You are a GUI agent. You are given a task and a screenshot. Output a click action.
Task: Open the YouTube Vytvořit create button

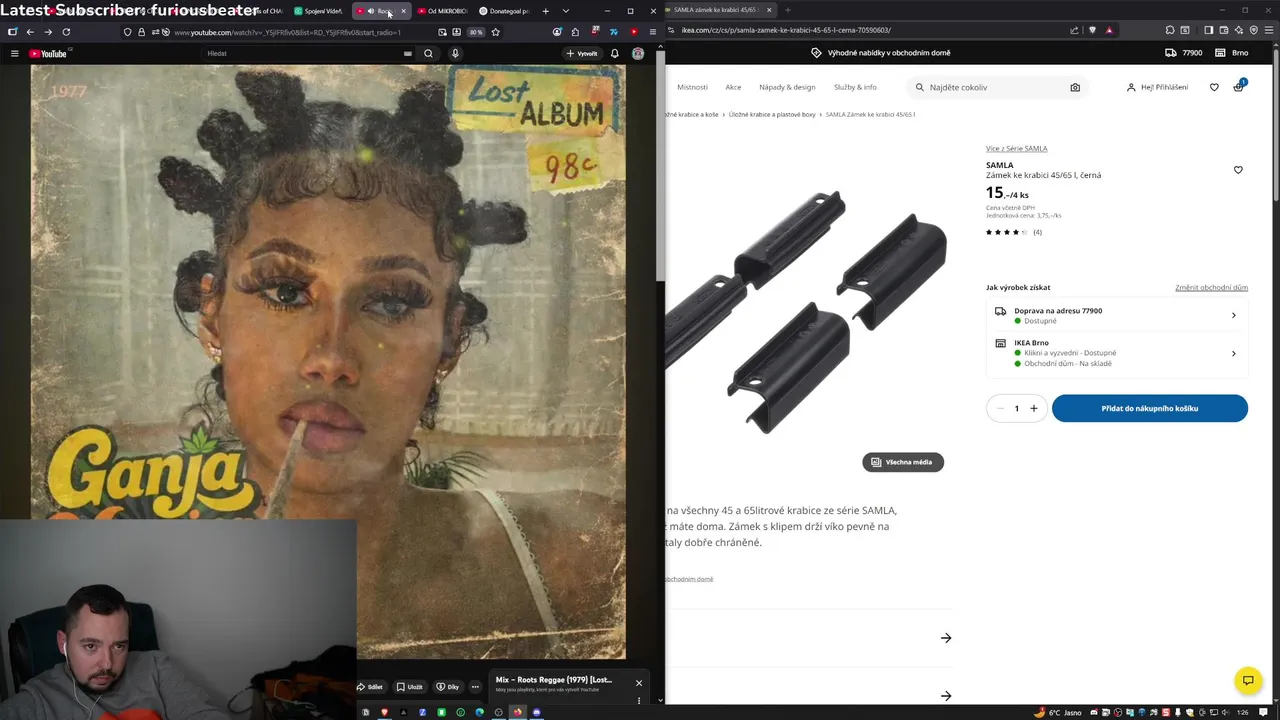(582, 53)
